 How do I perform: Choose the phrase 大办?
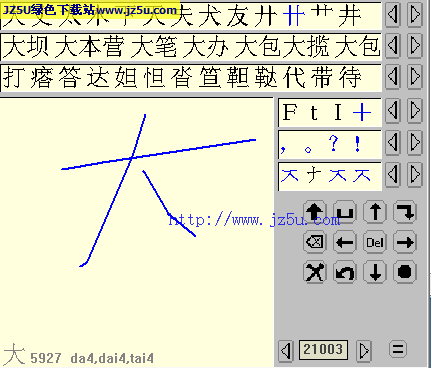click(206, 46)
